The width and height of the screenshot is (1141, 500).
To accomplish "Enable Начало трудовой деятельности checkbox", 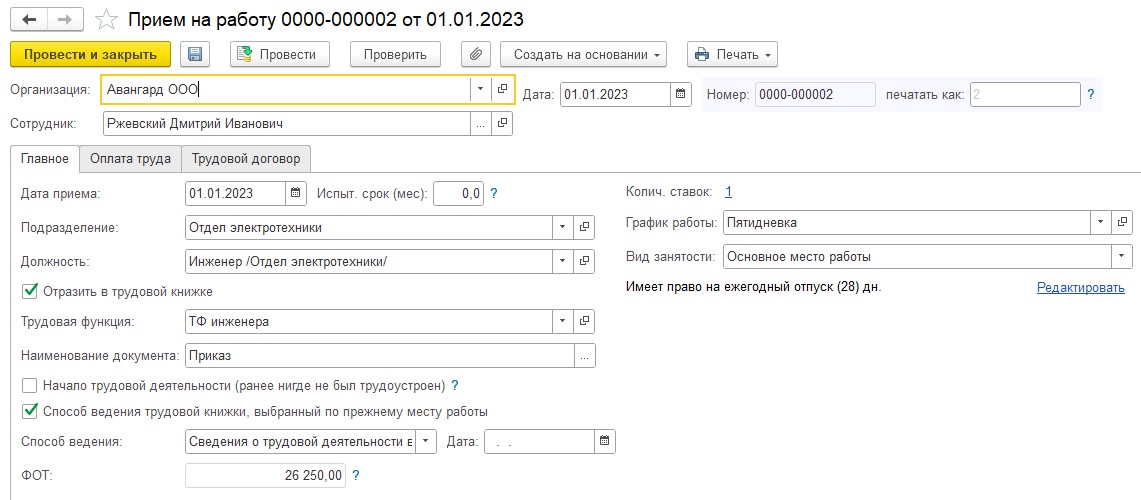I will point(30,385).
